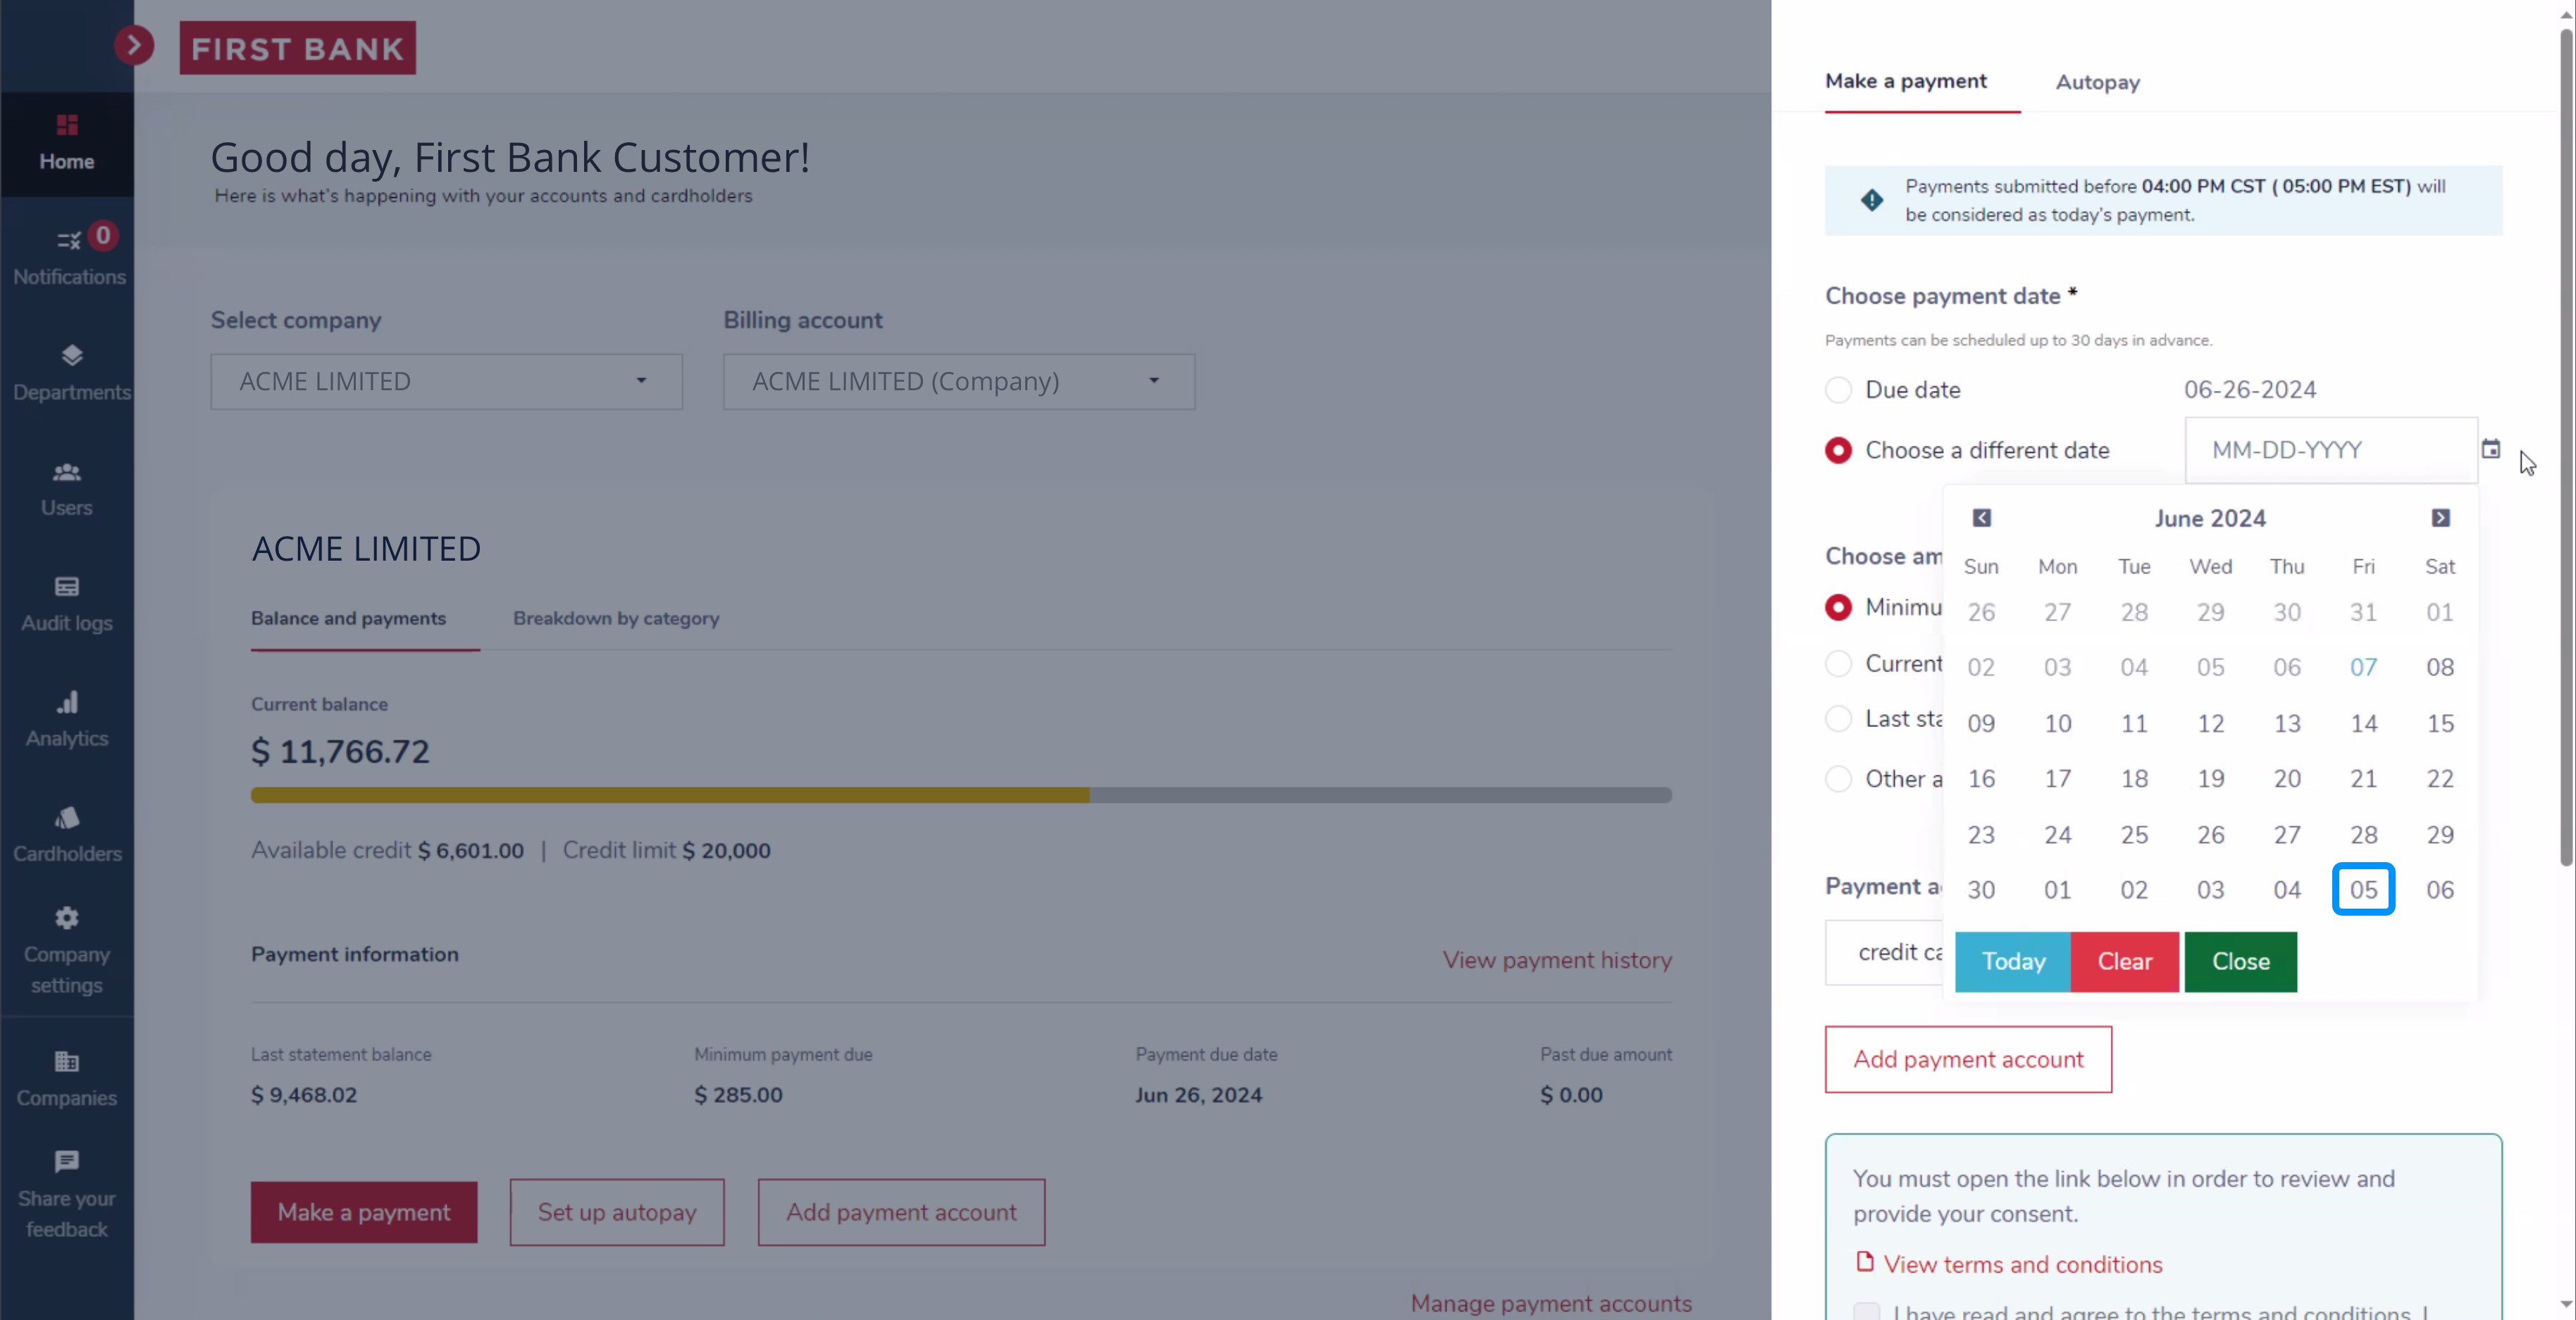The width and height of the screenshot is (2576, 1320).
Task: Go to the Users sidebar icon
Action: pyautogui.click(x=67, y=471)
